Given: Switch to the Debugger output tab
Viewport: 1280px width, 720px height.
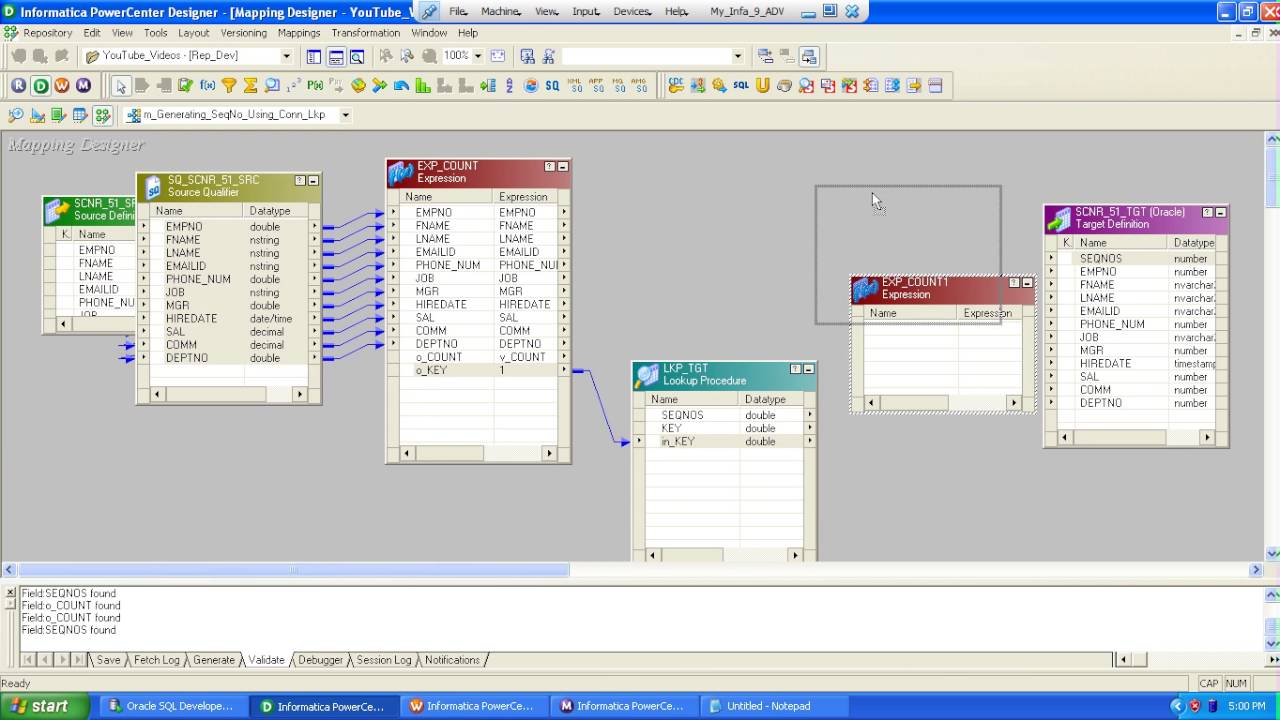Looking at the screenshot, I should coord(320,660).
